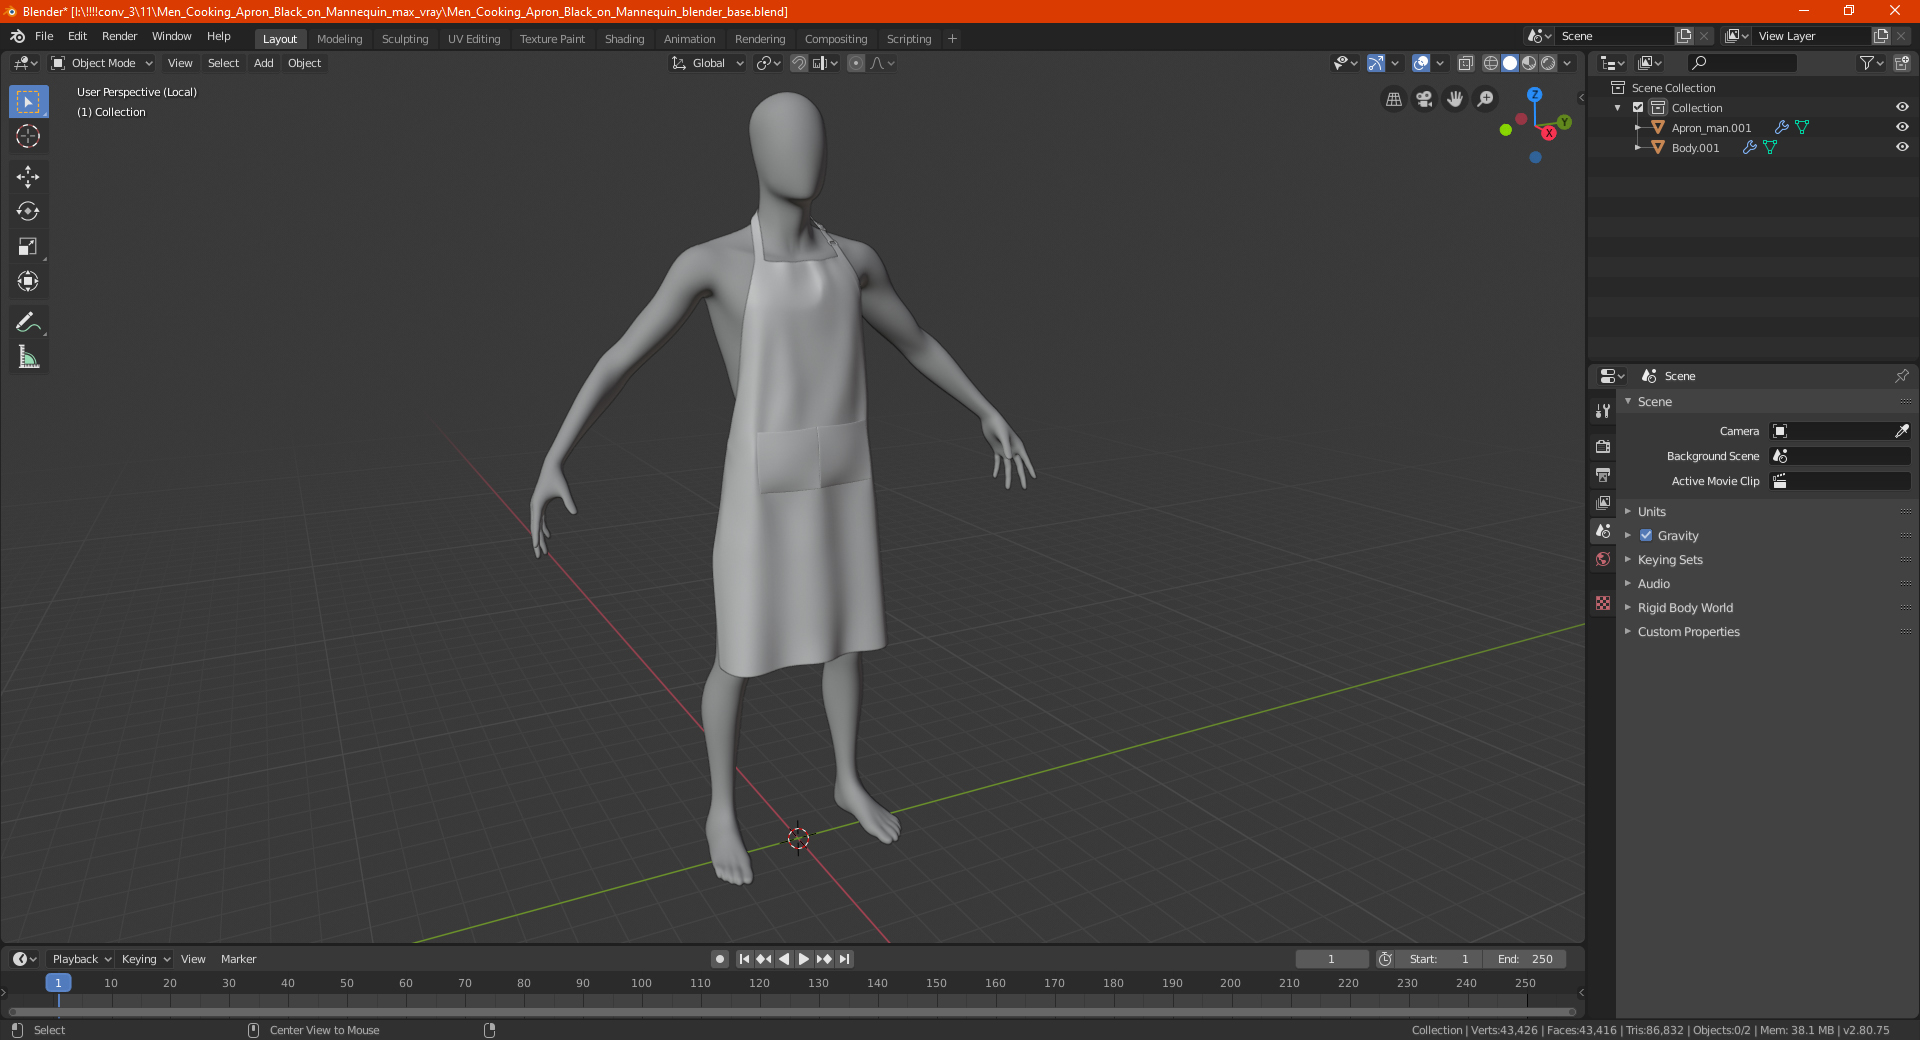Toggle viewport X-ray mode
The image size is (1920, 1040).
click(x=1465, y=63)
